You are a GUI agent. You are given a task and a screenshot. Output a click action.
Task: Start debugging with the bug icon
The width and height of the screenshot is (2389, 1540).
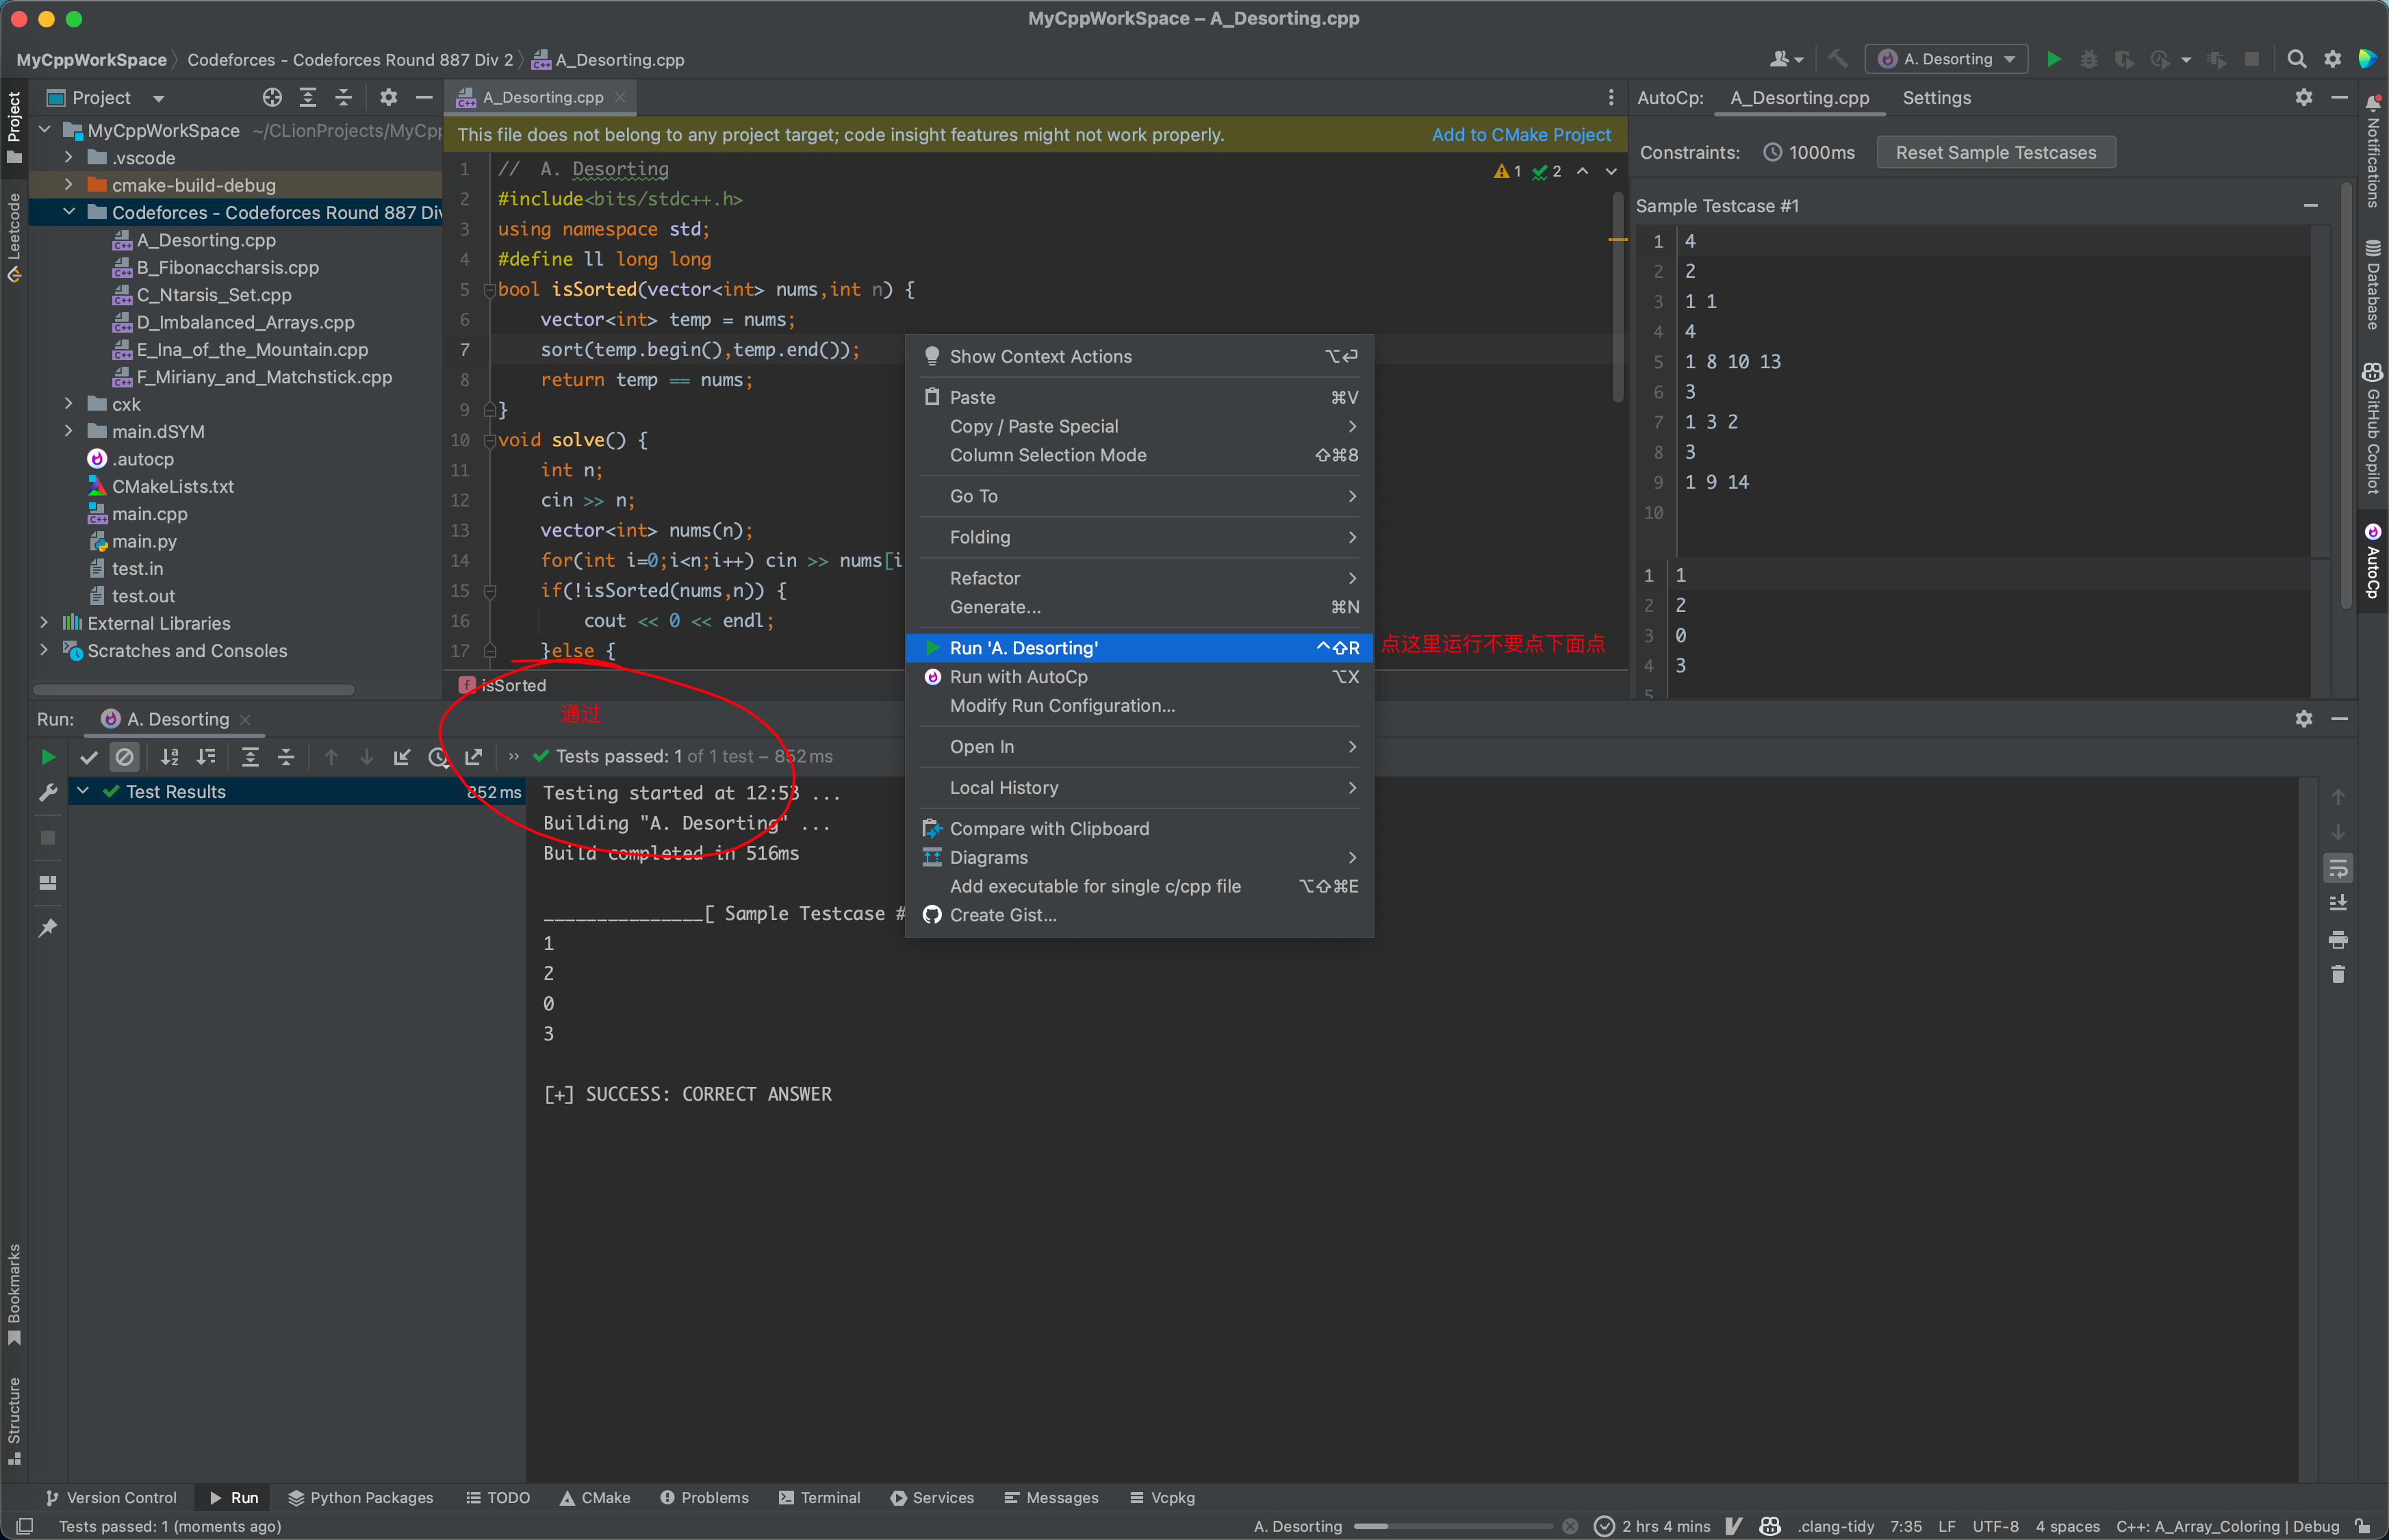(x=2089, y=59)
